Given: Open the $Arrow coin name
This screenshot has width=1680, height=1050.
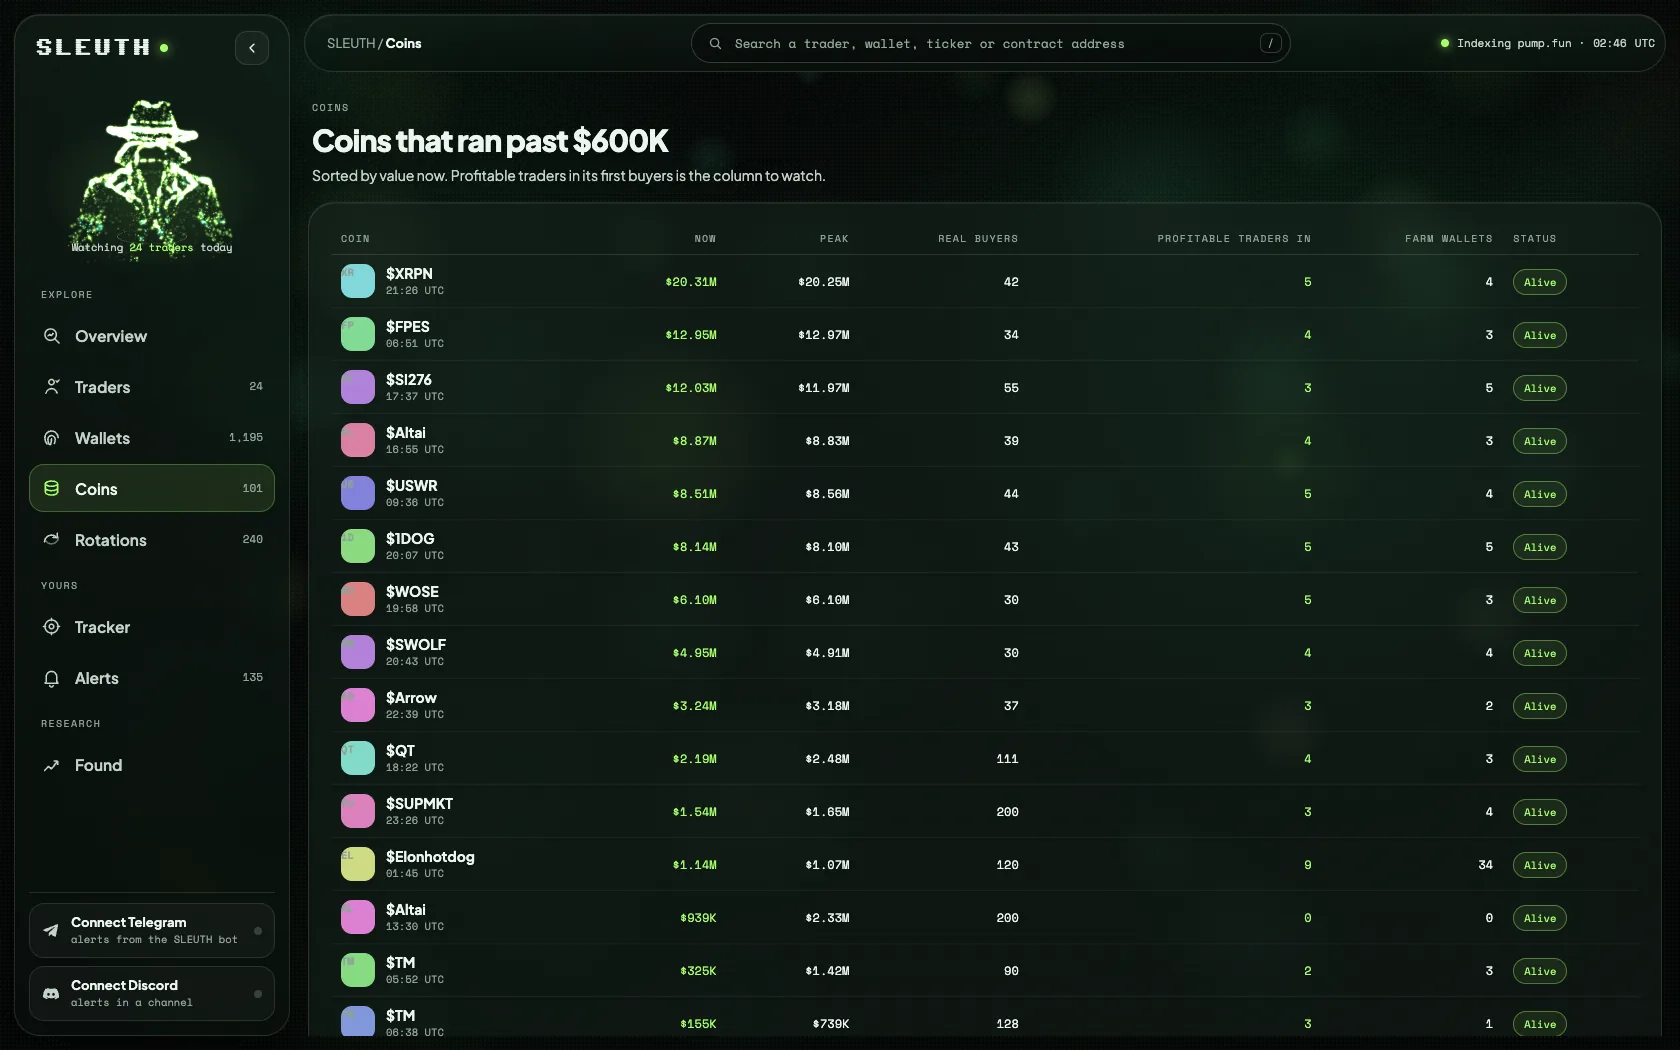Looking at the screenshot, I should tap(411, 698).
